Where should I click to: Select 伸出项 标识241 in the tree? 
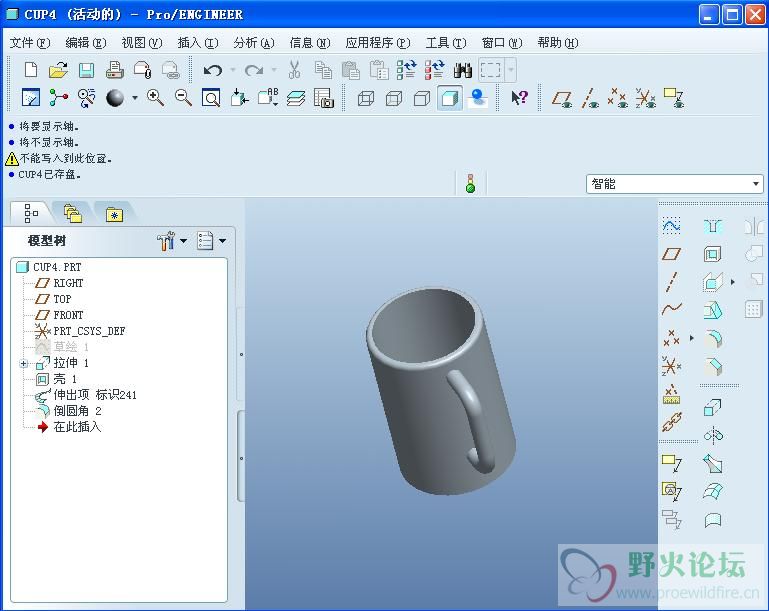(x=95, y=395)
